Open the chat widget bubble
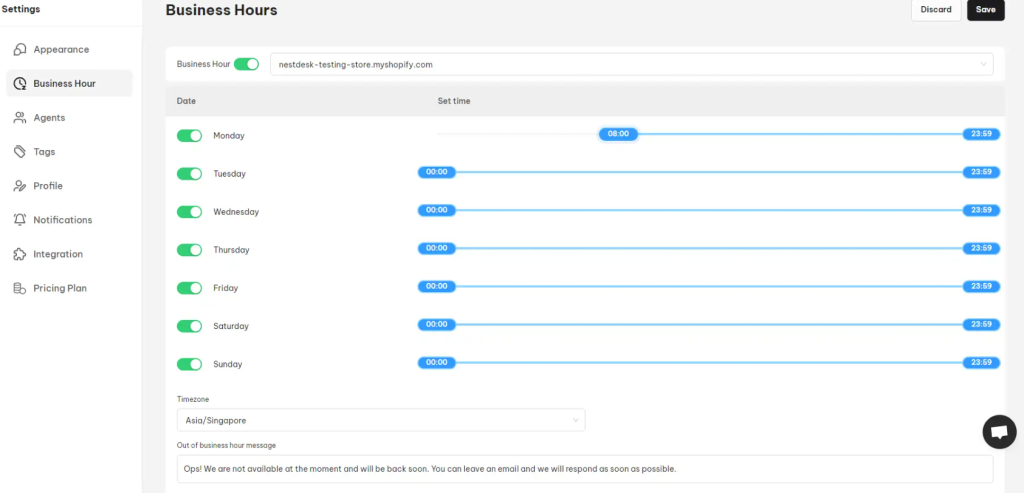This screenshot has width=1024, height=493. coord(999,432)
